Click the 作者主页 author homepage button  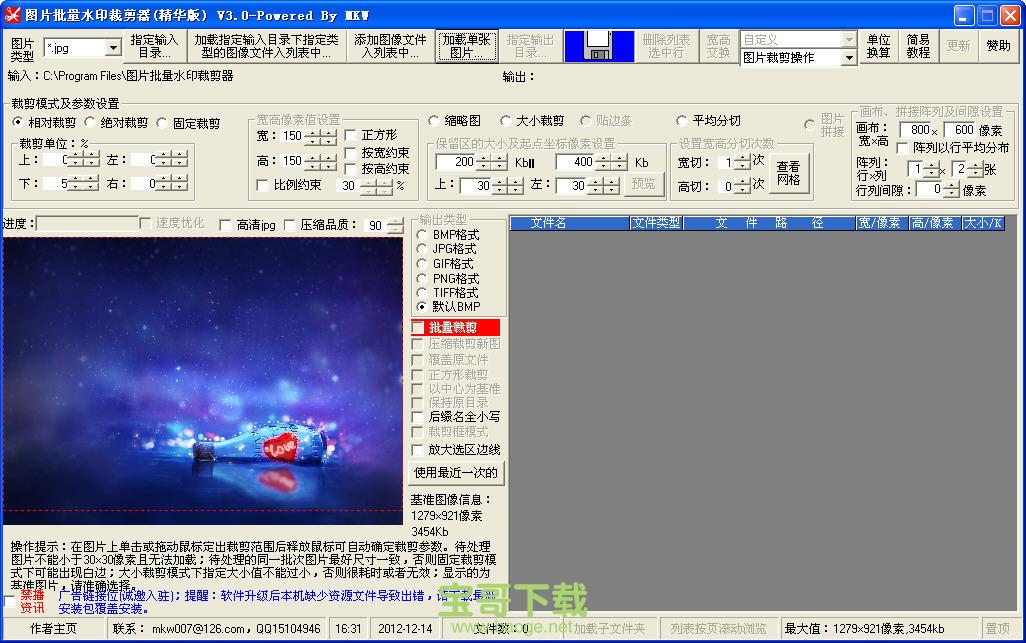(x=53, y=629)
